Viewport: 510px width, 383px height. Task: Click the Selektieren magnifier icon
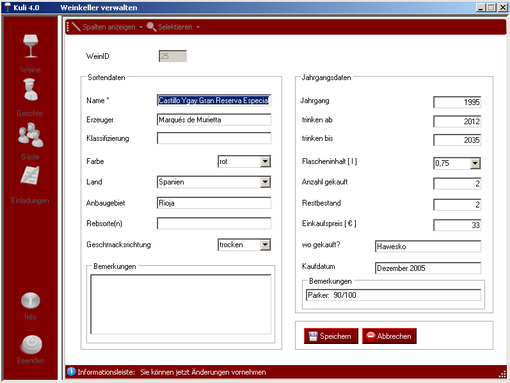click(x=152, y=27)
